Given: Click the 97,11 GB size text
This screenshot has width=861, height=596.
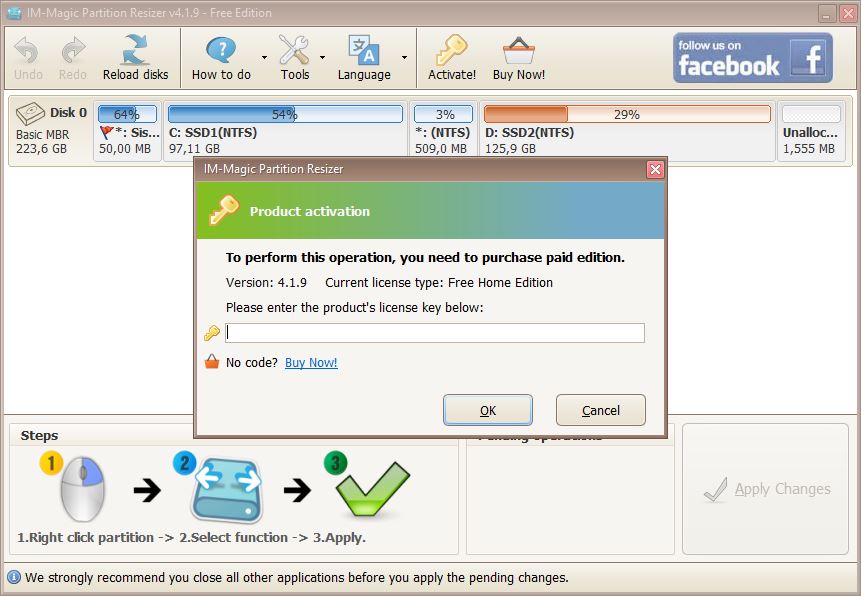Looking at the screenshot, I should (194, 149).
